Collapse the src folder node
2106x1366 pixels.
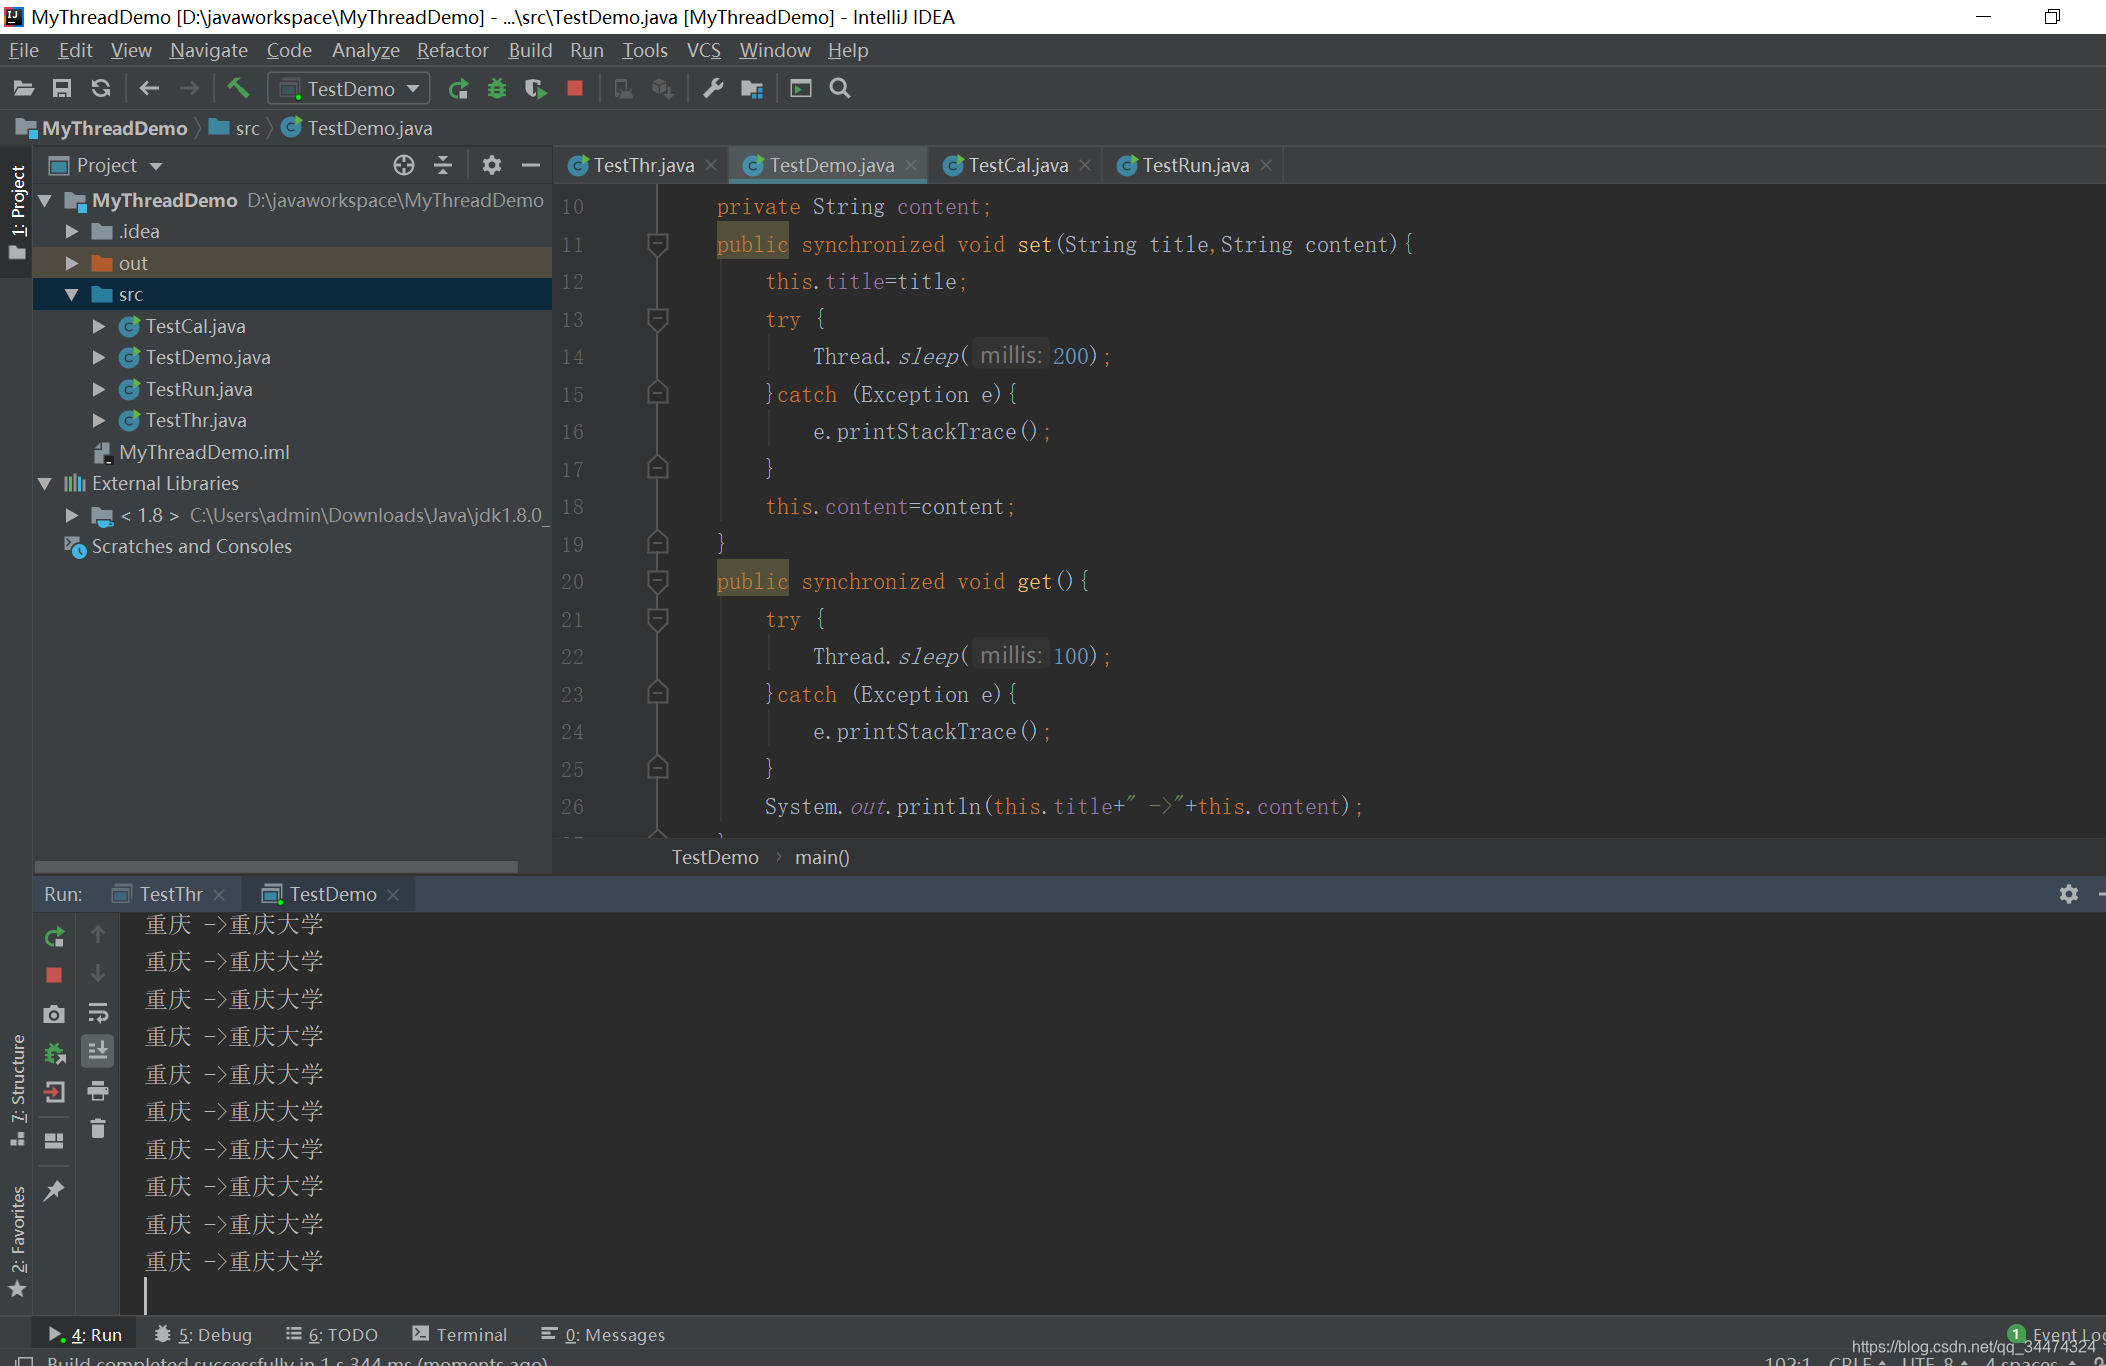click(x=72, y=294)
